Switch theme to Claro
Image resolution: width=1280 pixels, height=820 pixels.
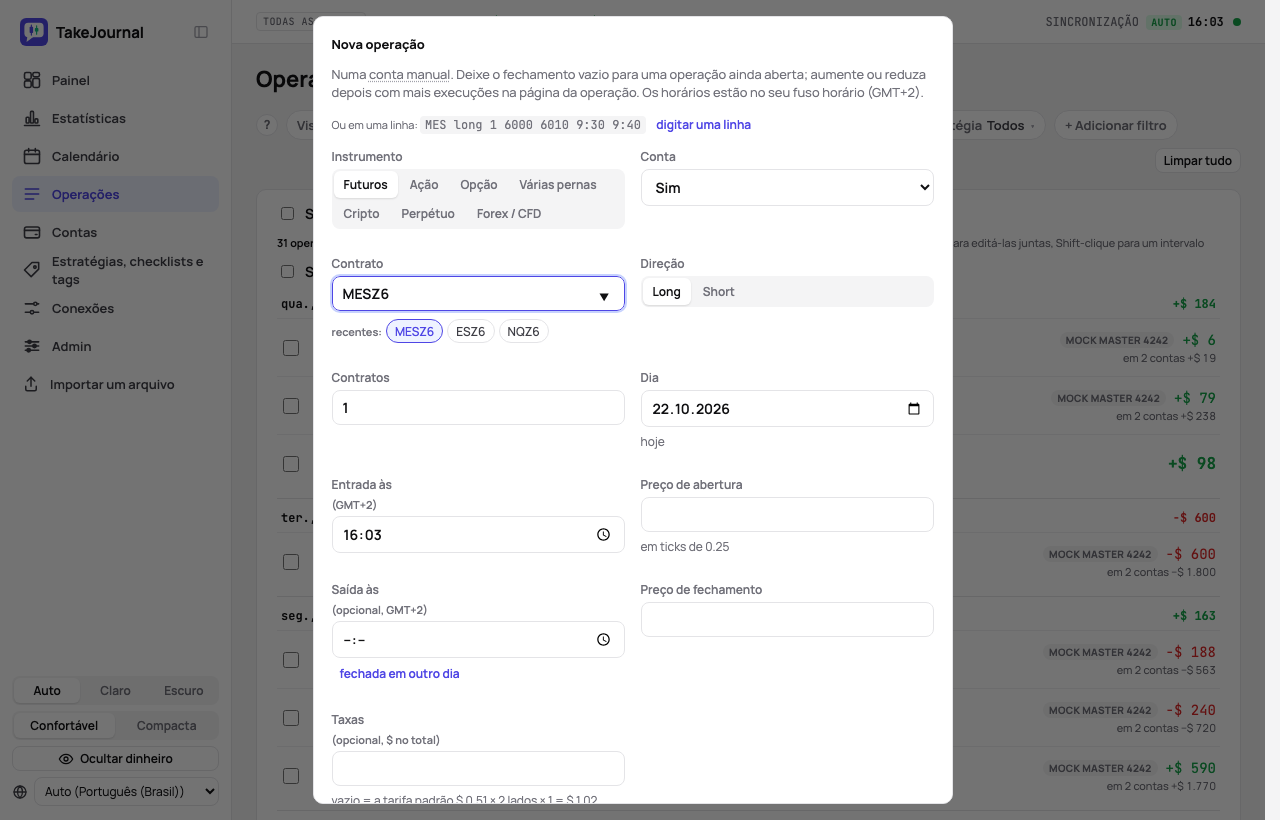[115, 691]
